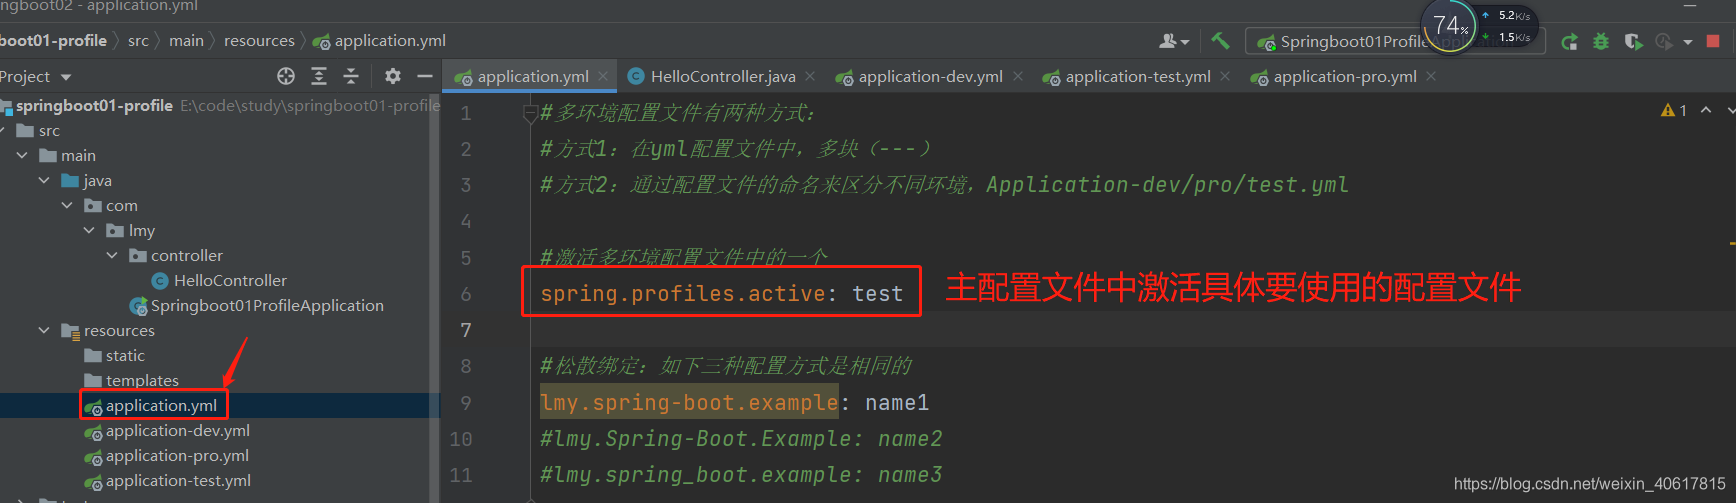Hide the Project tool window
The height and width of the screenshot is (503, 1736).
coord(425,76)
